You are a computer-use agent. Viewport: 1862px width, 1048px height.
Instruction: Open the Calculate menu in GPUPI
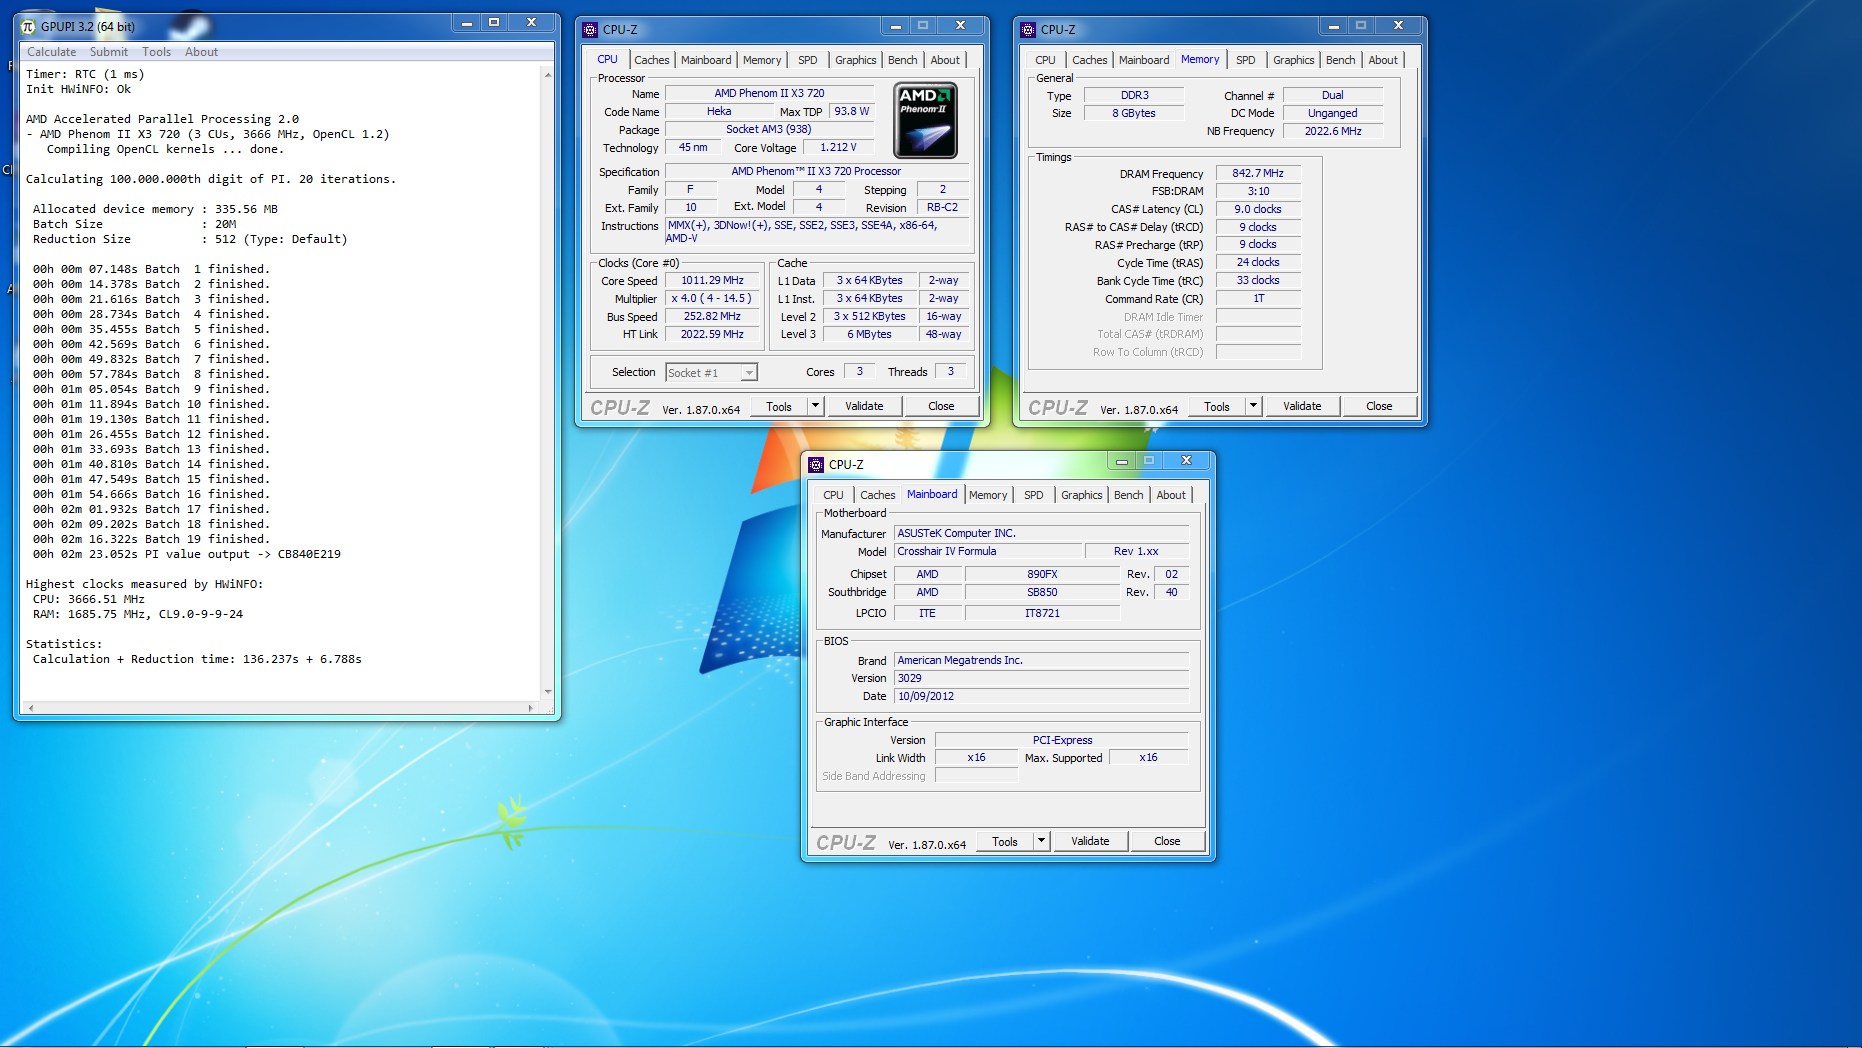[51, 52]
